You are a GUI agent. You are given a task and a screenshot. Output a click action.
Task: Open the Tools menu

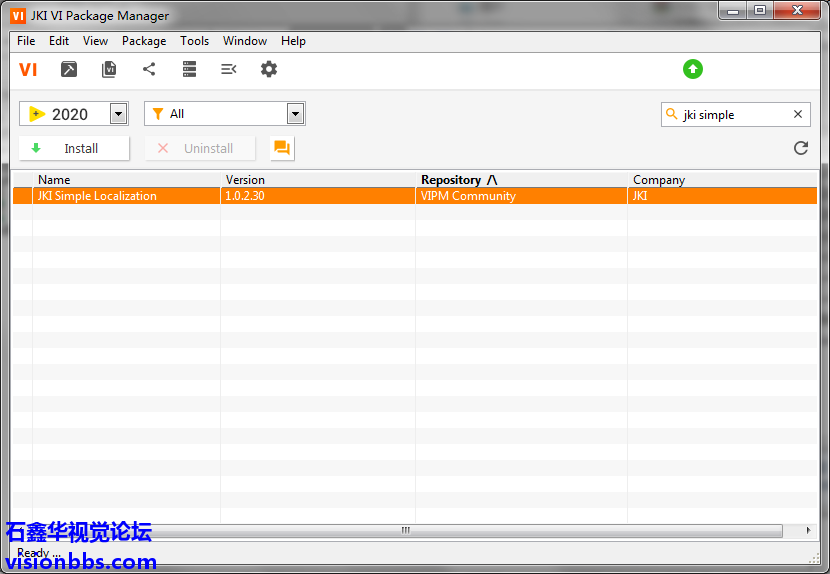[x=194, y=41]
